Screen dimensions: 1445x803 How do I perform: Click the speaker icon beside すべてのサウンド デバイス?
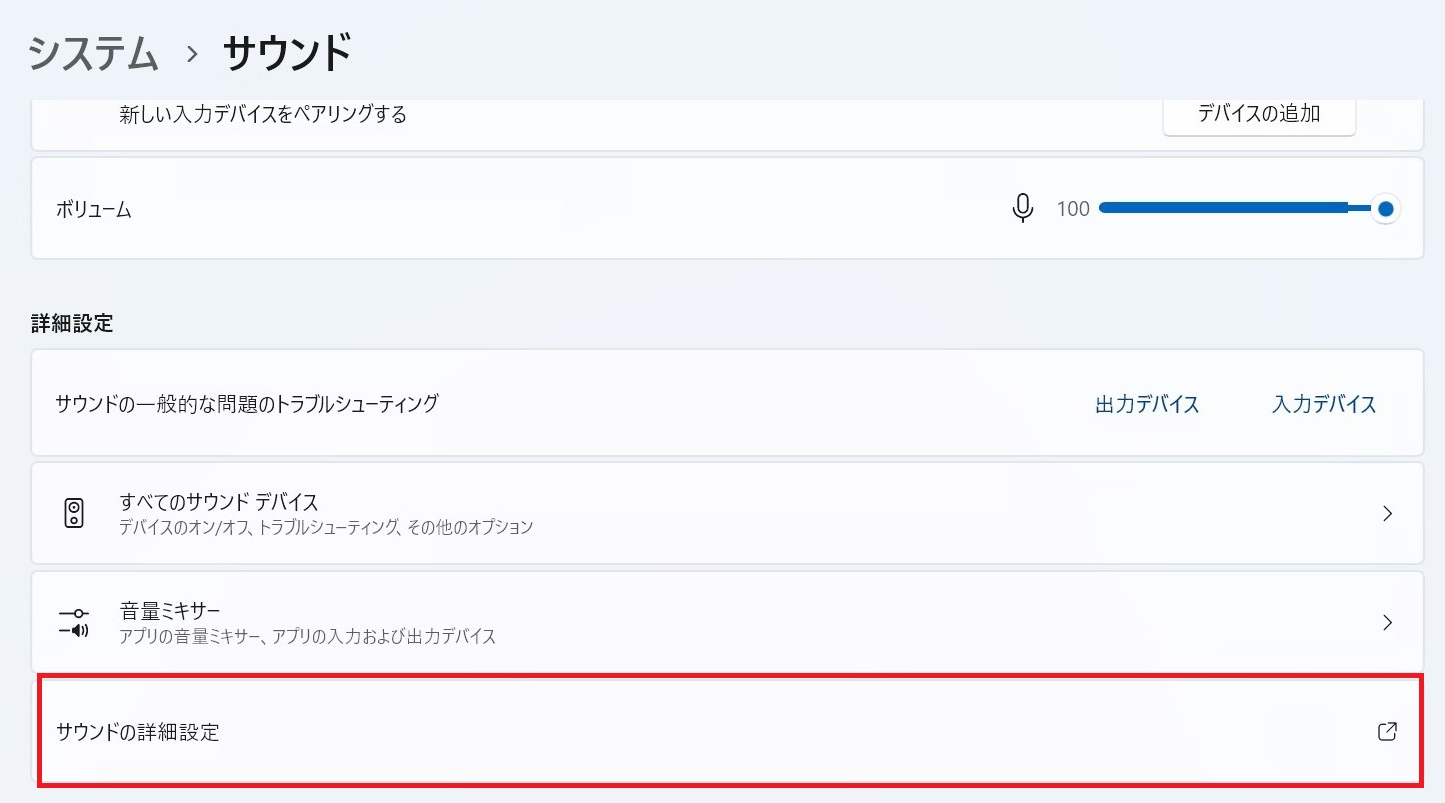click(74, 513)
